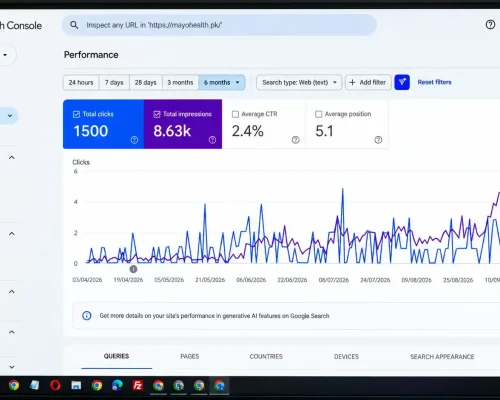Switch to the Countries tab
Viewport: 500px width, 400px height.
(266, 357)
